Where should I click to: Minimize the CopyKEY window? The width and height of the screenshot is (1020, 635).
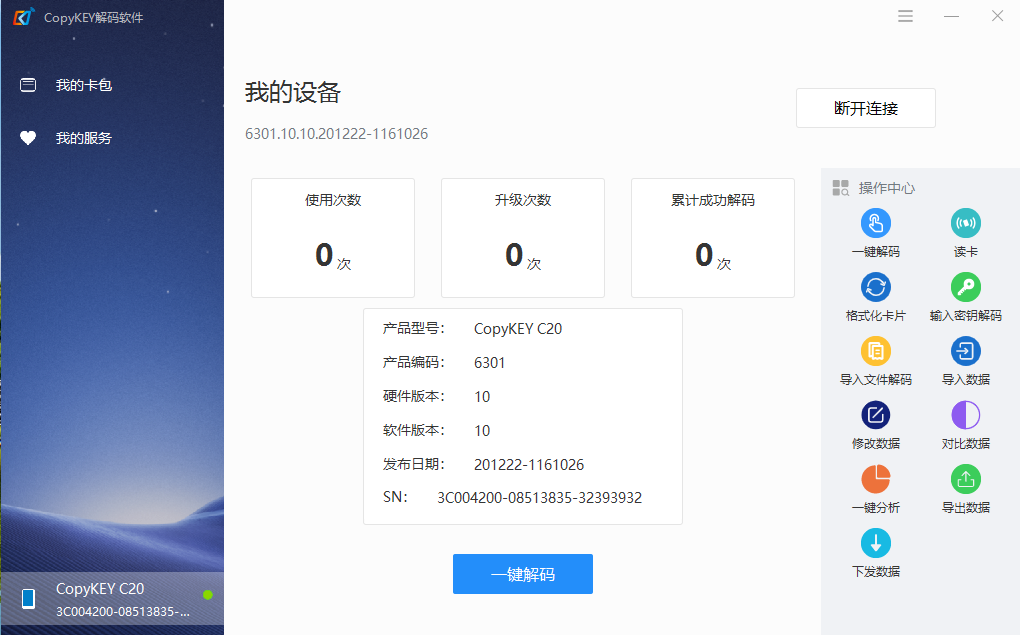tap(952, 16)
